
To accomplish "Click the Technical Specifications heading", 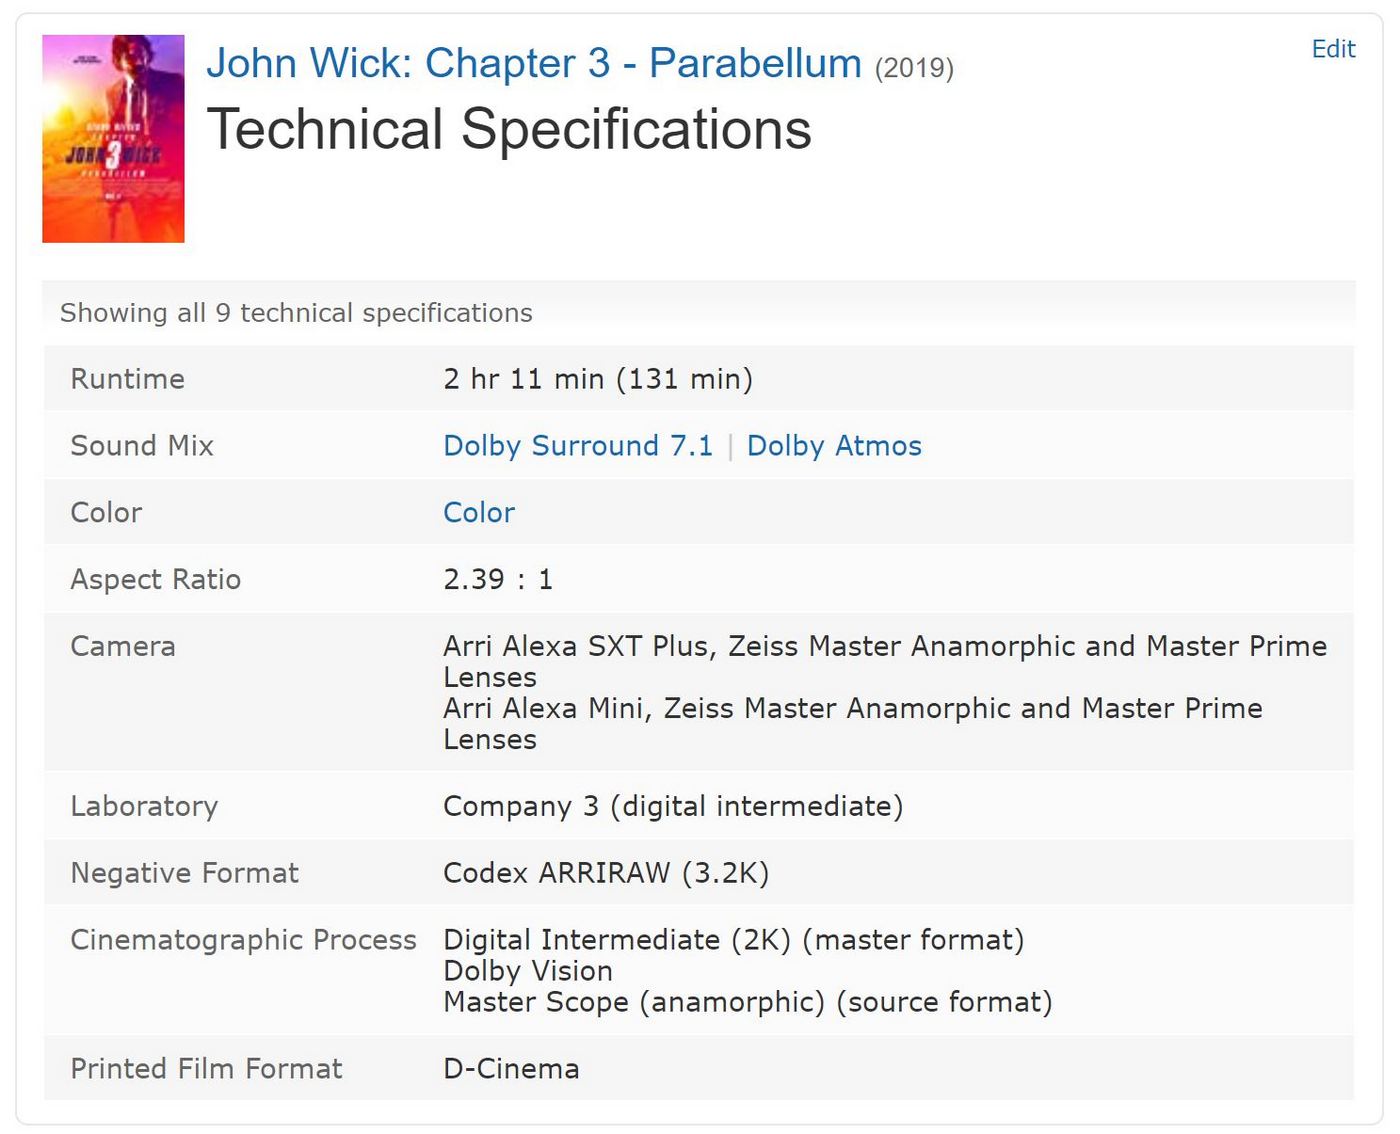I will click(509, 130).
